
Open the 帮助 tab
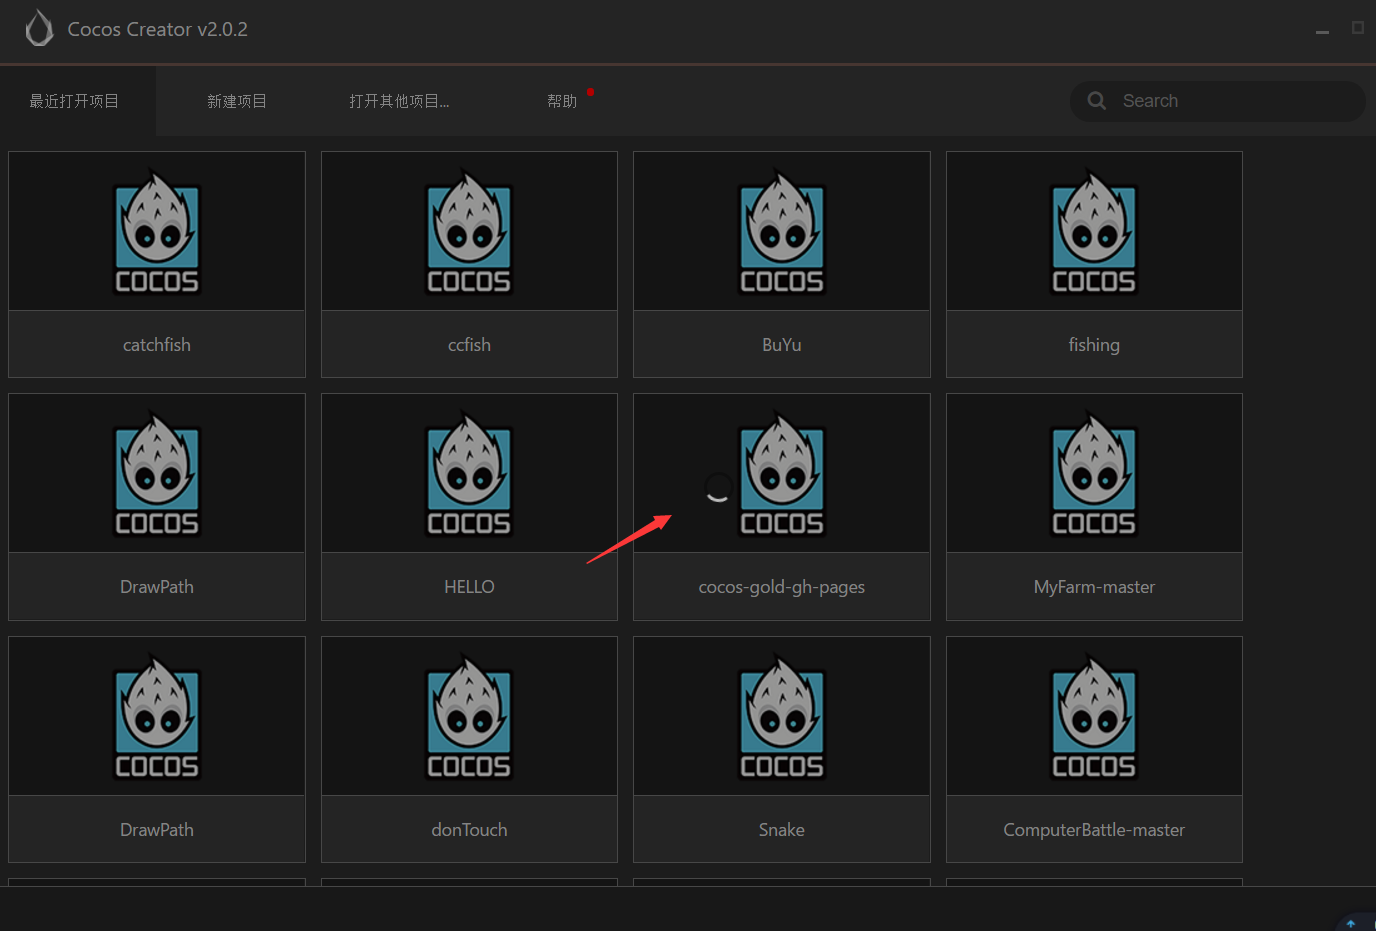(562, 101)
